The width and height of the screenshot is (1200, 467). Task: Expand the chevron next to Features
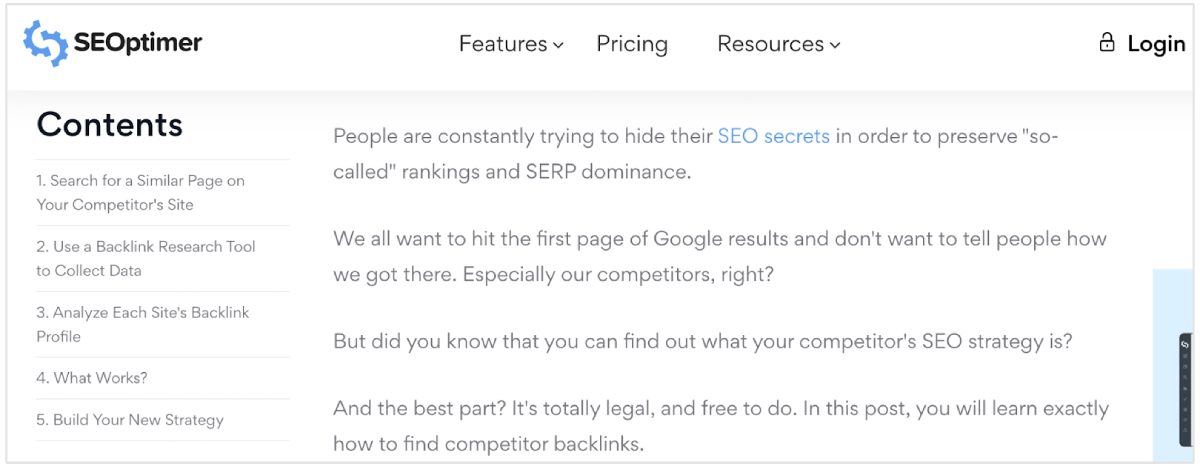[559, 45]
